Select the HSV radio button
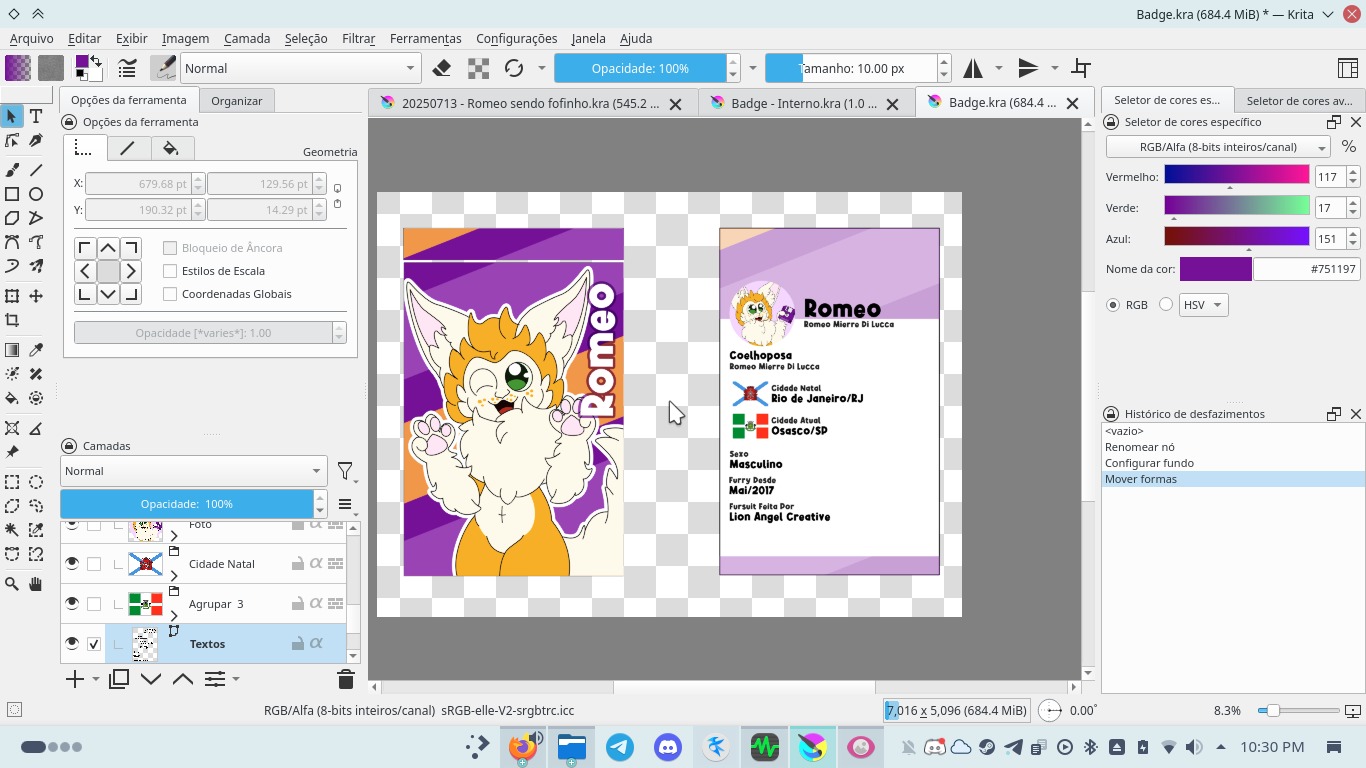This screenshot has height=768, width=1366. (x=1165, y=305)
